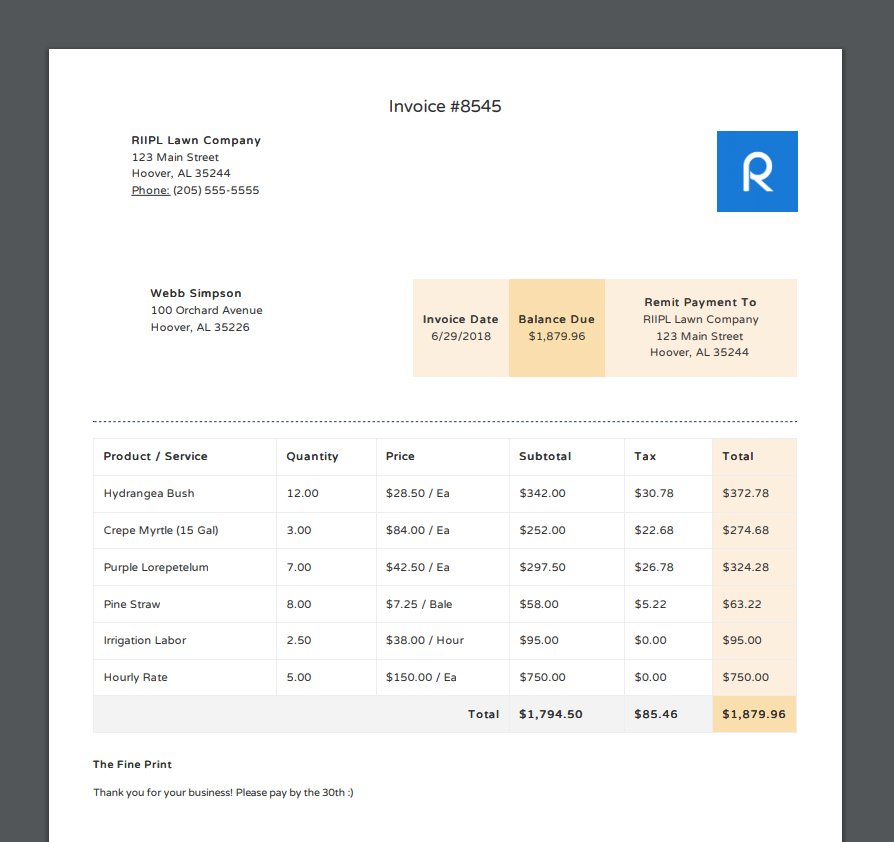Click the Irrigation Labor row
Screen dimensions: 894x842
145,640
